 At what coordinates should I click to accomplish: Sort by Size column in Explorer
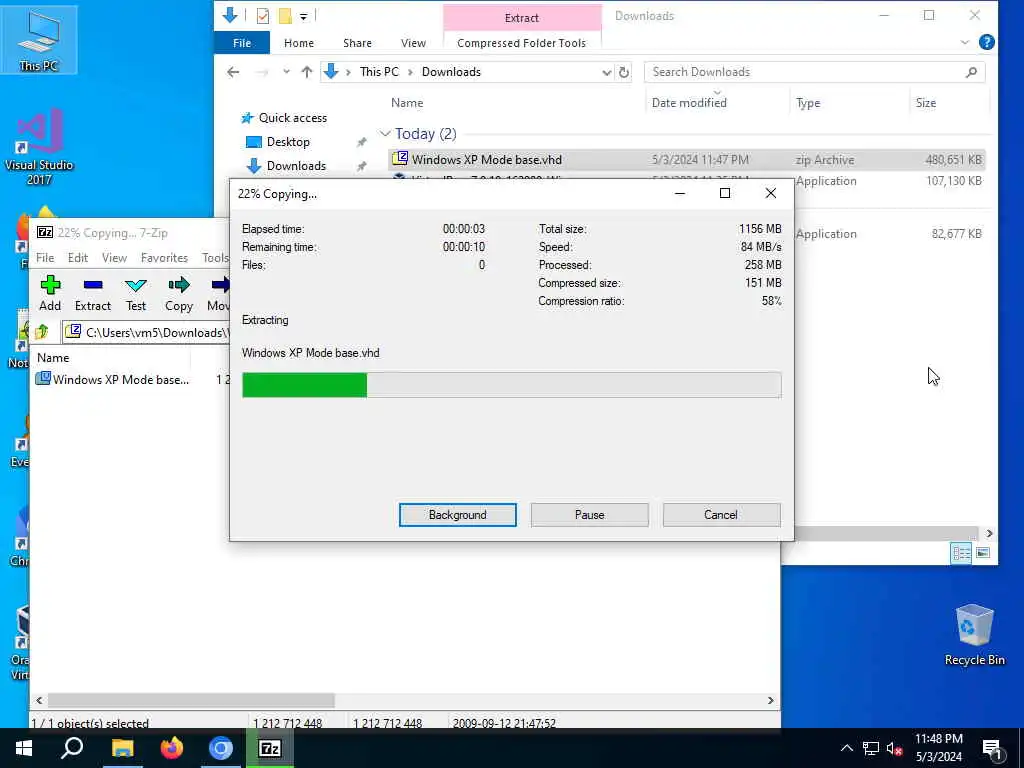point(925,103)
